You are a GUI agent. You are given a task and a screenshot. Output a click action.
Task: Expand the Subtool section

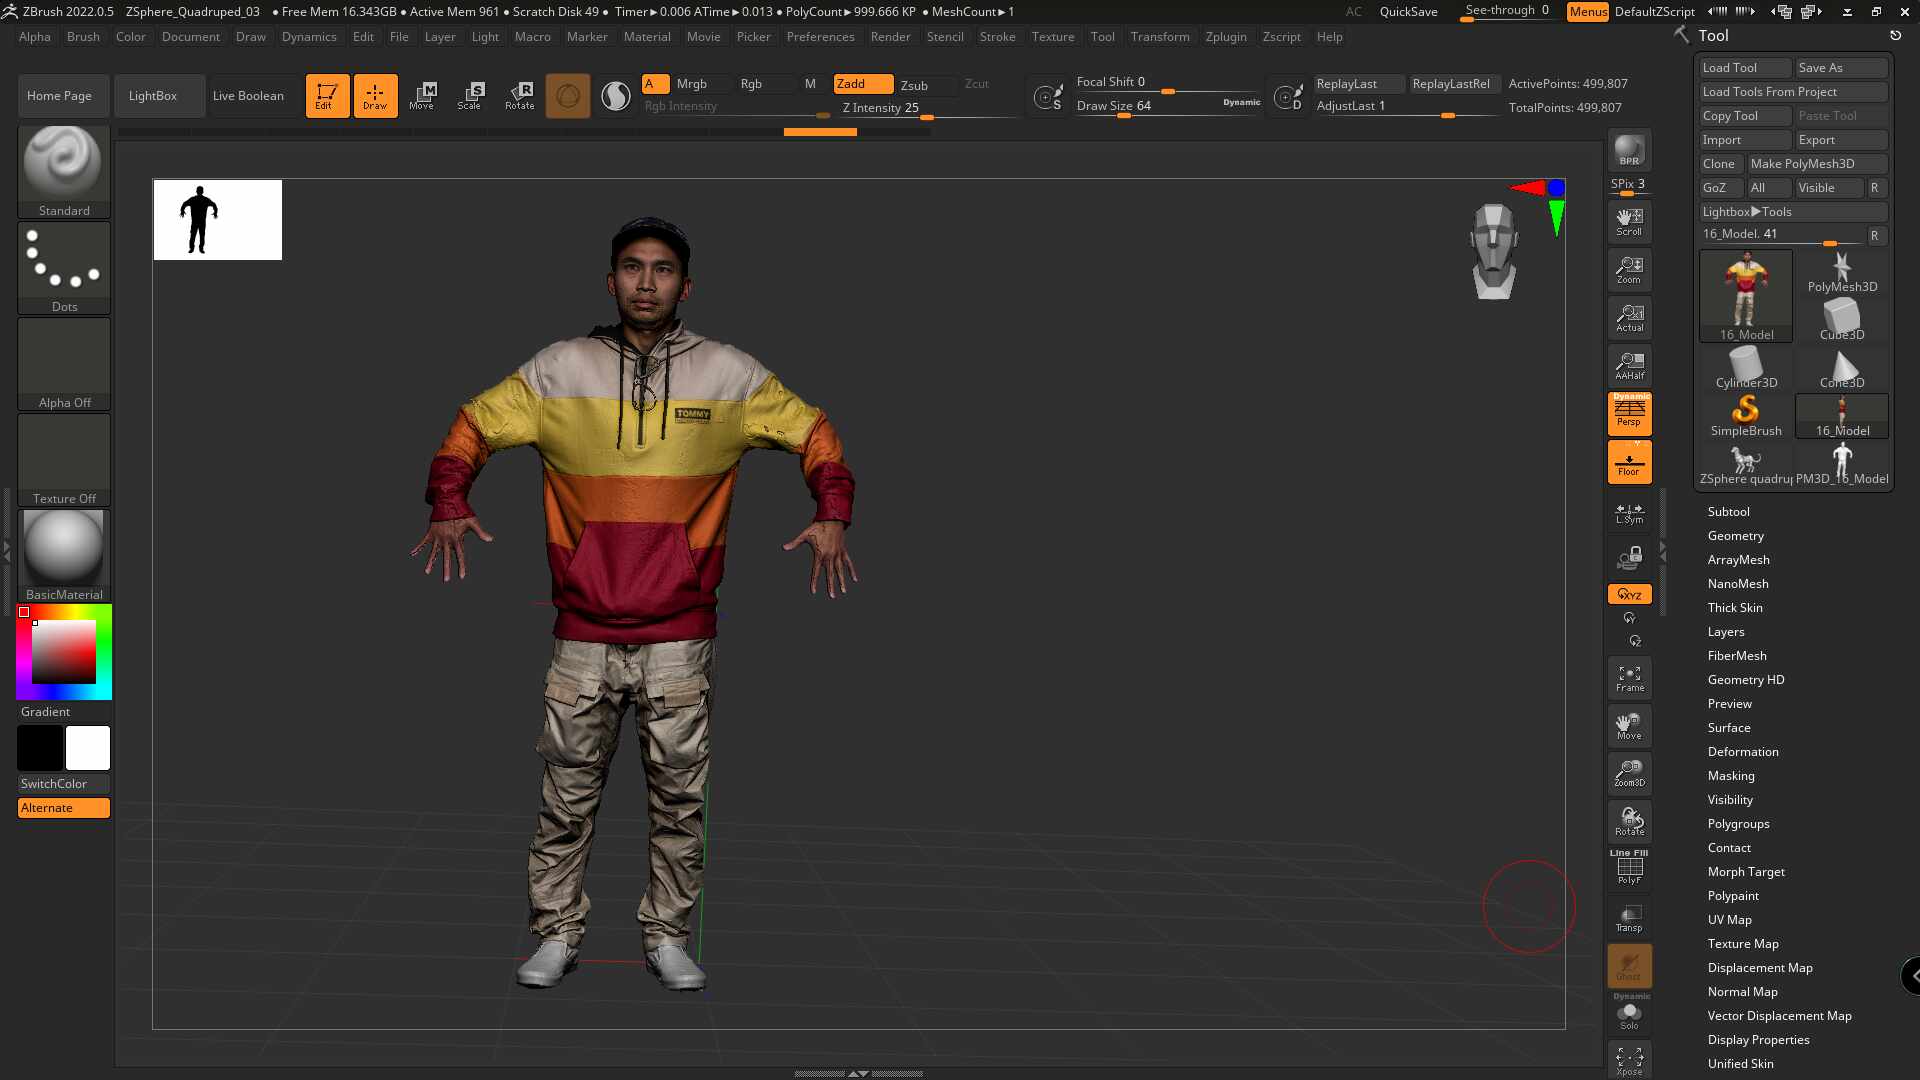(1728, 511)
